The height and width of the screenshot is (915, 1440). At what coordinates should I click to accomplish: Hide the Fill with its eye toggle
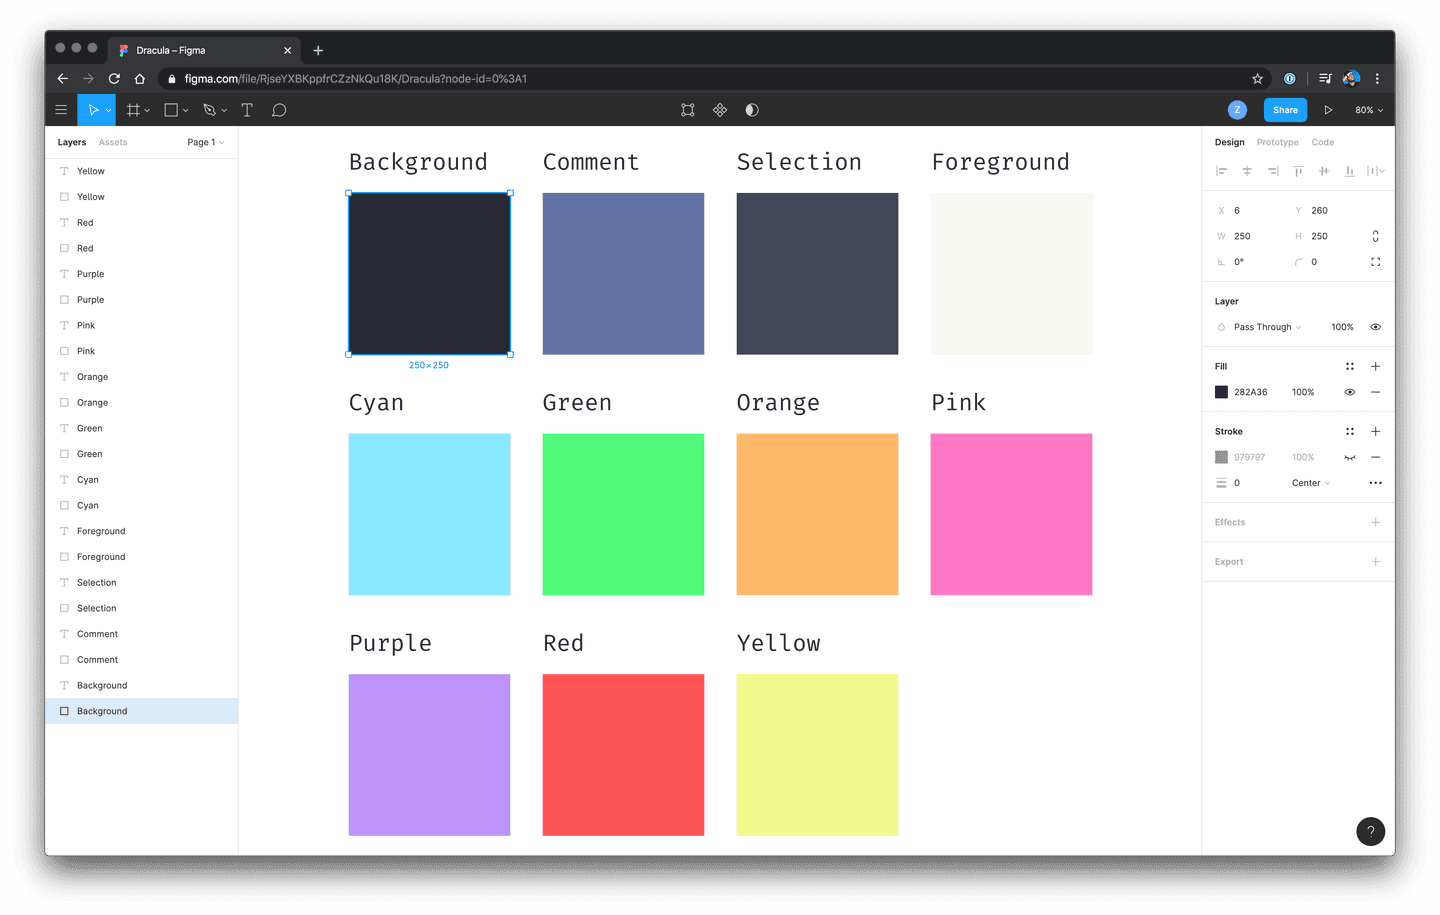1350,392
